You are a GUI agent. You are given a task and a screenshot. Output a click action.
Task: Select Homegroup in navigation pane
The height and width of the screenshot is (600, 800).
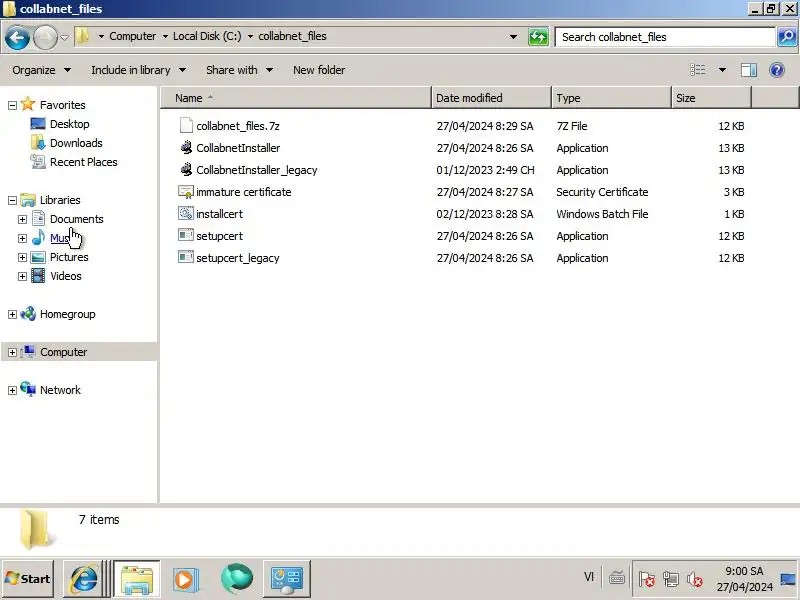point(67,314)
